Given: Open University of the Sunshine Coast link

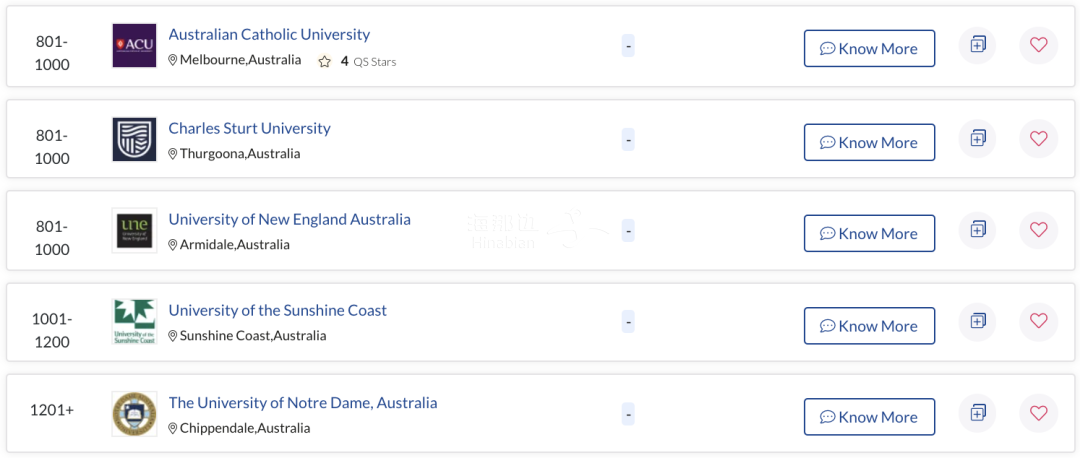Looking at the screenshot, I should [x=278, y=311].
